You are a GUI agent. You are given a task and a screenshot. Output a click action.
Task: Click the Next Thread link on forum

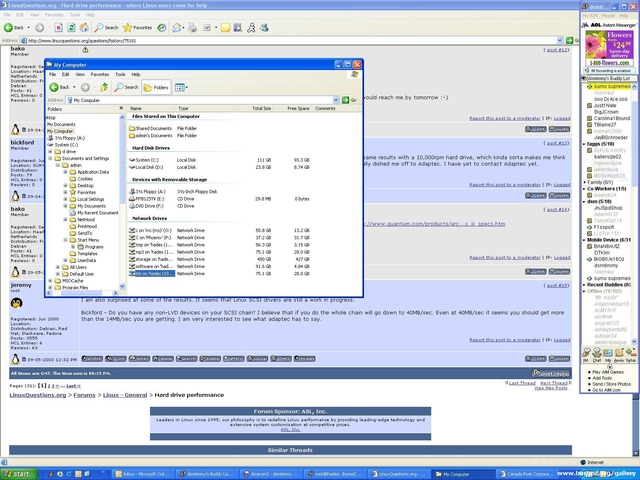554,383
